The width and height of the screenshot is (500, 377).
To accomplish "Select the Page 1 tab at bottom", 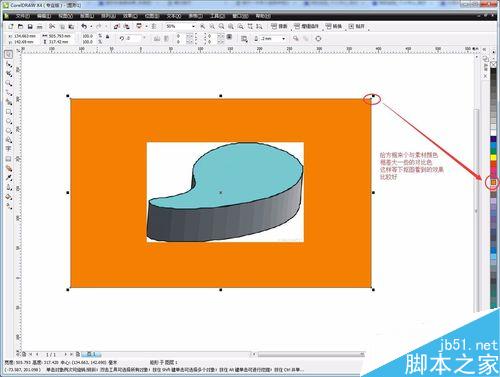I will point(91,354).
